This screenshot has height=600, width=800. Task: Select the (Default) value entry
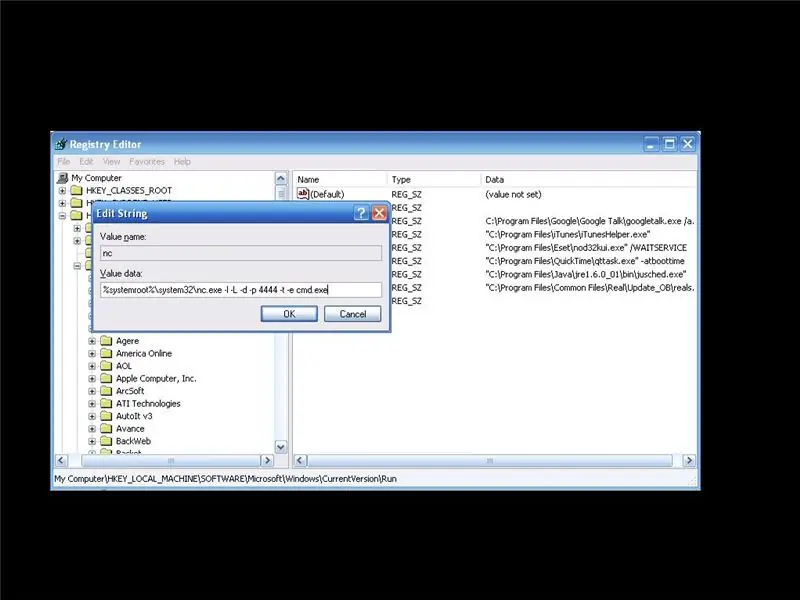[x=327, y=194]
